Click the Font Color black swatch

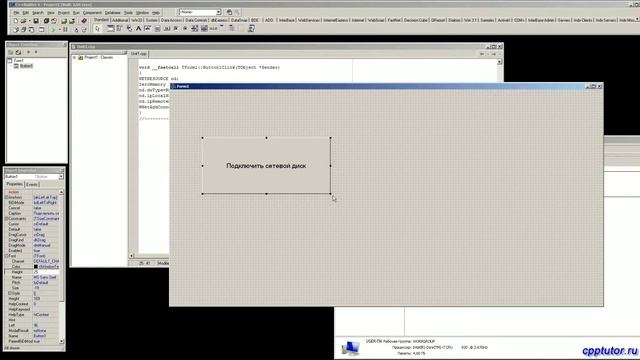point(36,267)
